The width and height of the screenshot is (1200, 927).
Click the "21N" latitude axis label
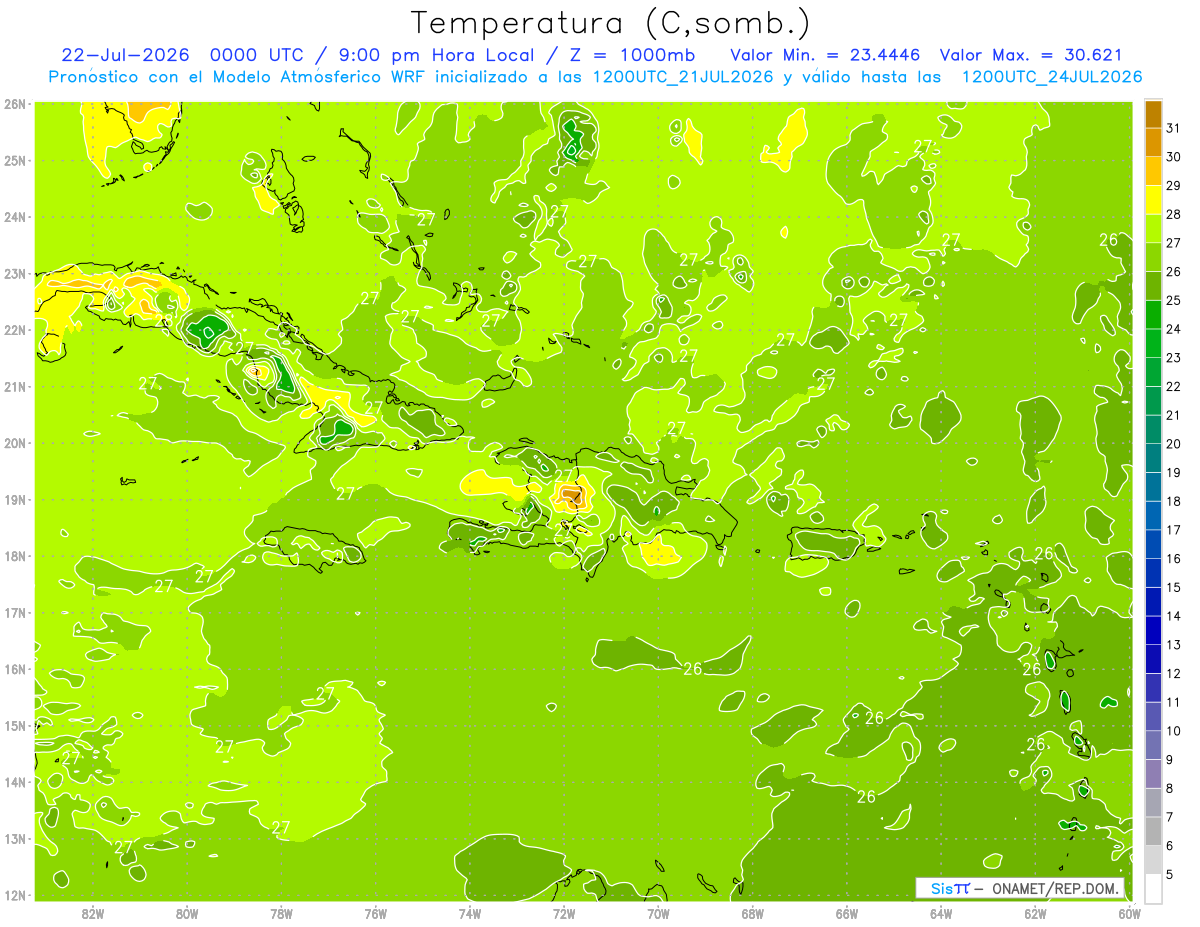click(14, 386)
